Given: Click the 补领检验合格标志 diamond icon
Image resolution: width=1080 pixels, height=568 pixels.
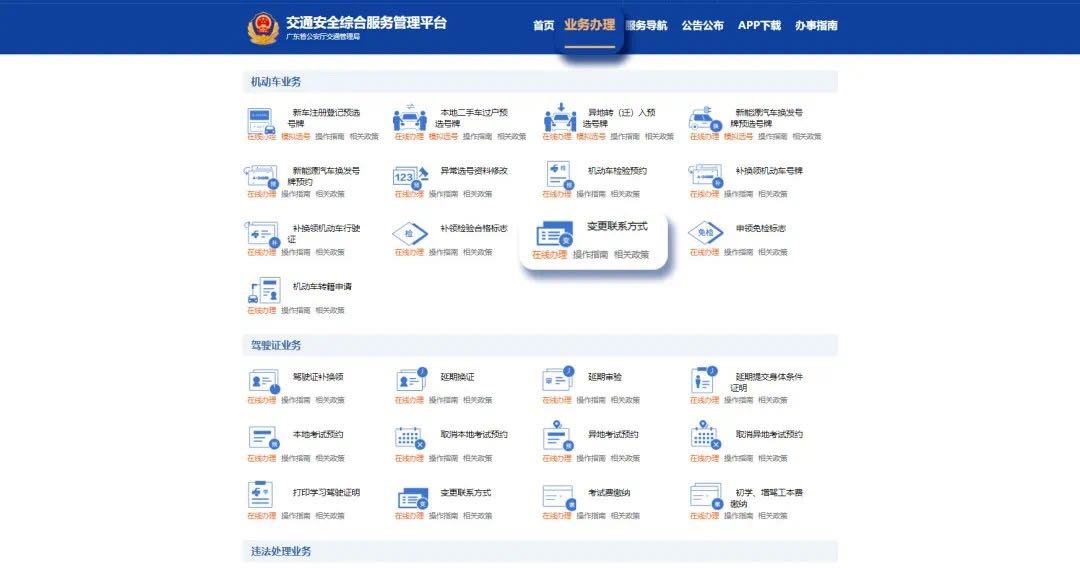Looking at the screenshot, I should tap(410, 234).
